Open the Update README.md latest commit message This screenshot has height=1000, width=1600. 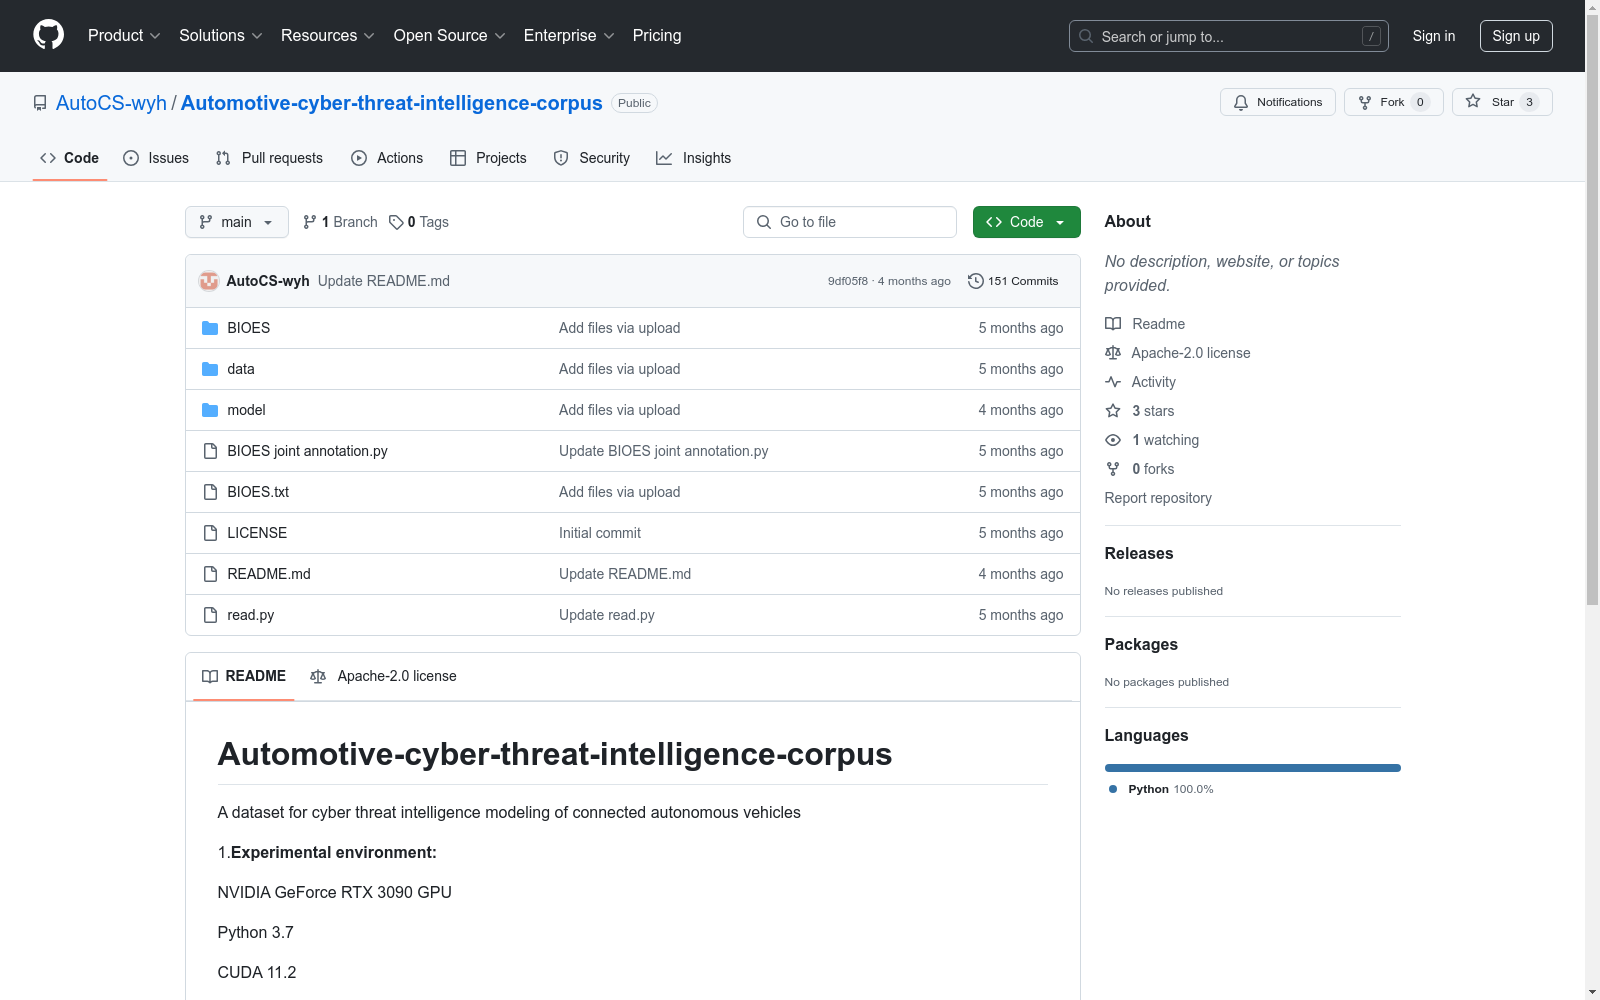[x=384, y=281]
